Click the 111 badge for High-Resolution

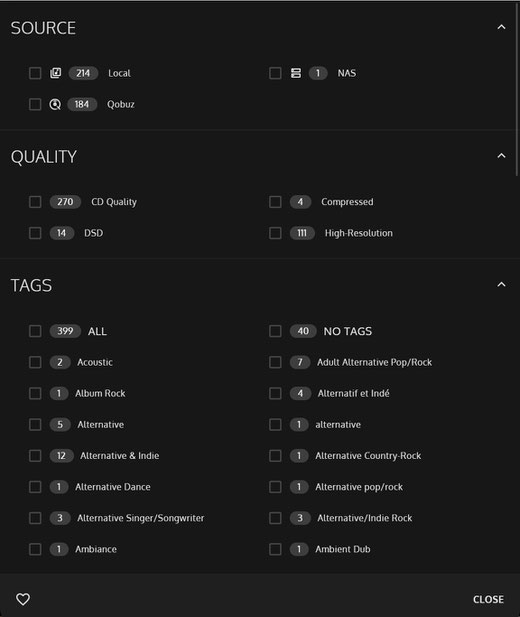[302, 233]
